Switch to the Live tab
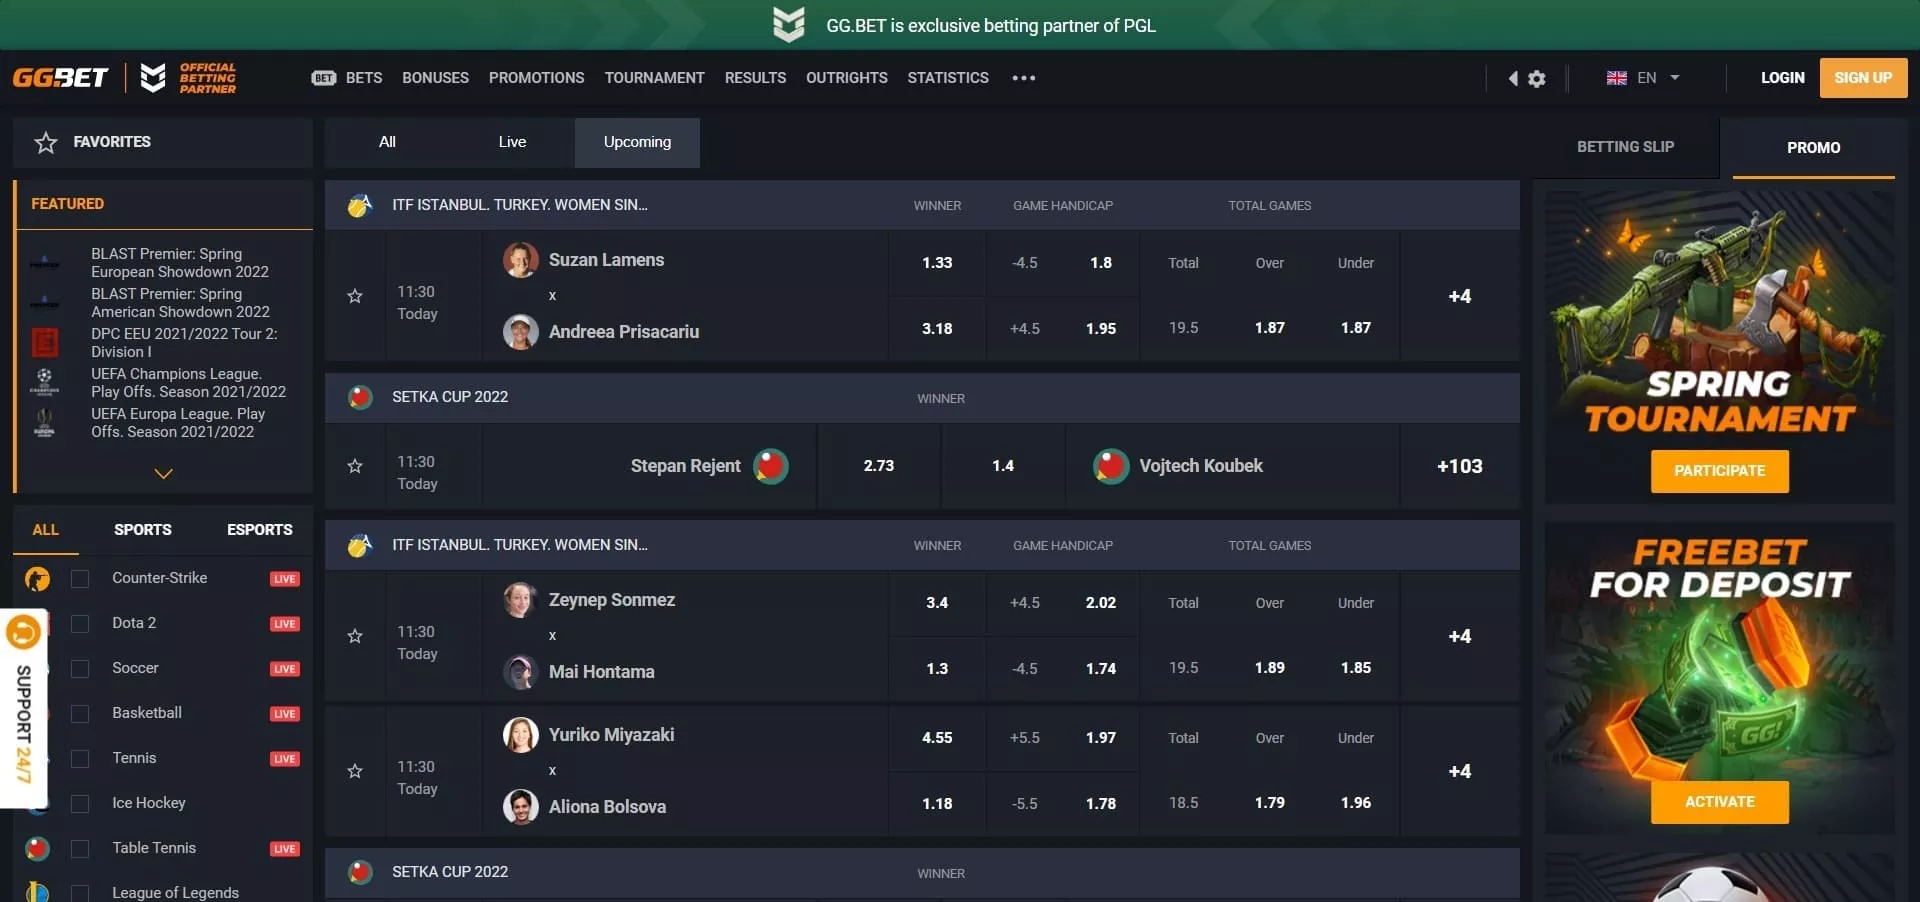Image resolution: width=1920 pixels, height=902 pixels. click(512, 142)
